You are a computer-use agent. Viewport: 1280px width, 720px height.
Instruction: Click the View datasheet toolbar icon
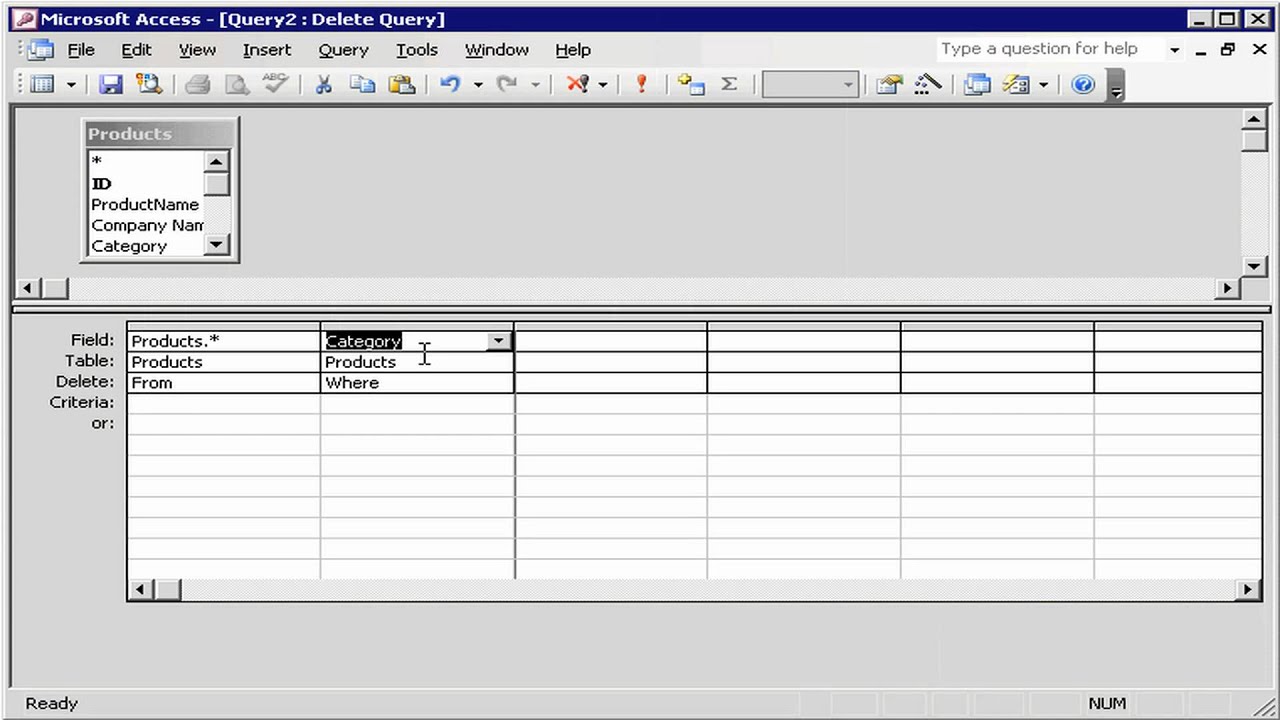click(x=42, y=85)
